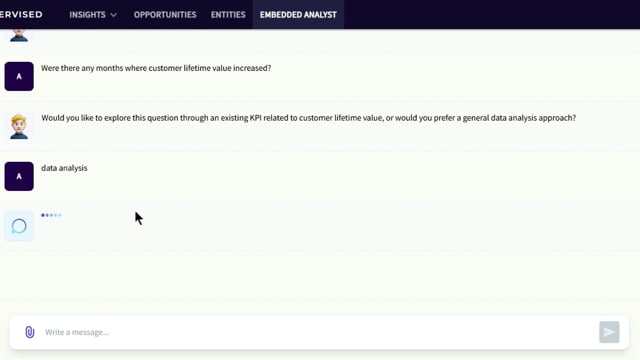Select the Embedded Analyst tab
Image resolution: width=640 pixels, height=360 pixels.
[298, 15]
